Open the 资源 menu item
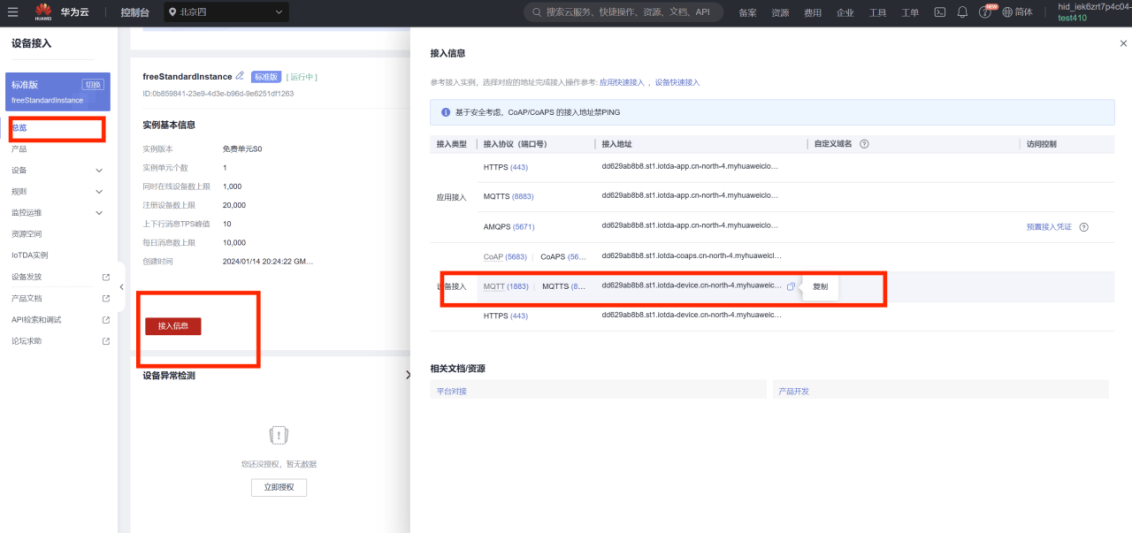The width and height of the screenshot is (1132, 534). [780, 12]
